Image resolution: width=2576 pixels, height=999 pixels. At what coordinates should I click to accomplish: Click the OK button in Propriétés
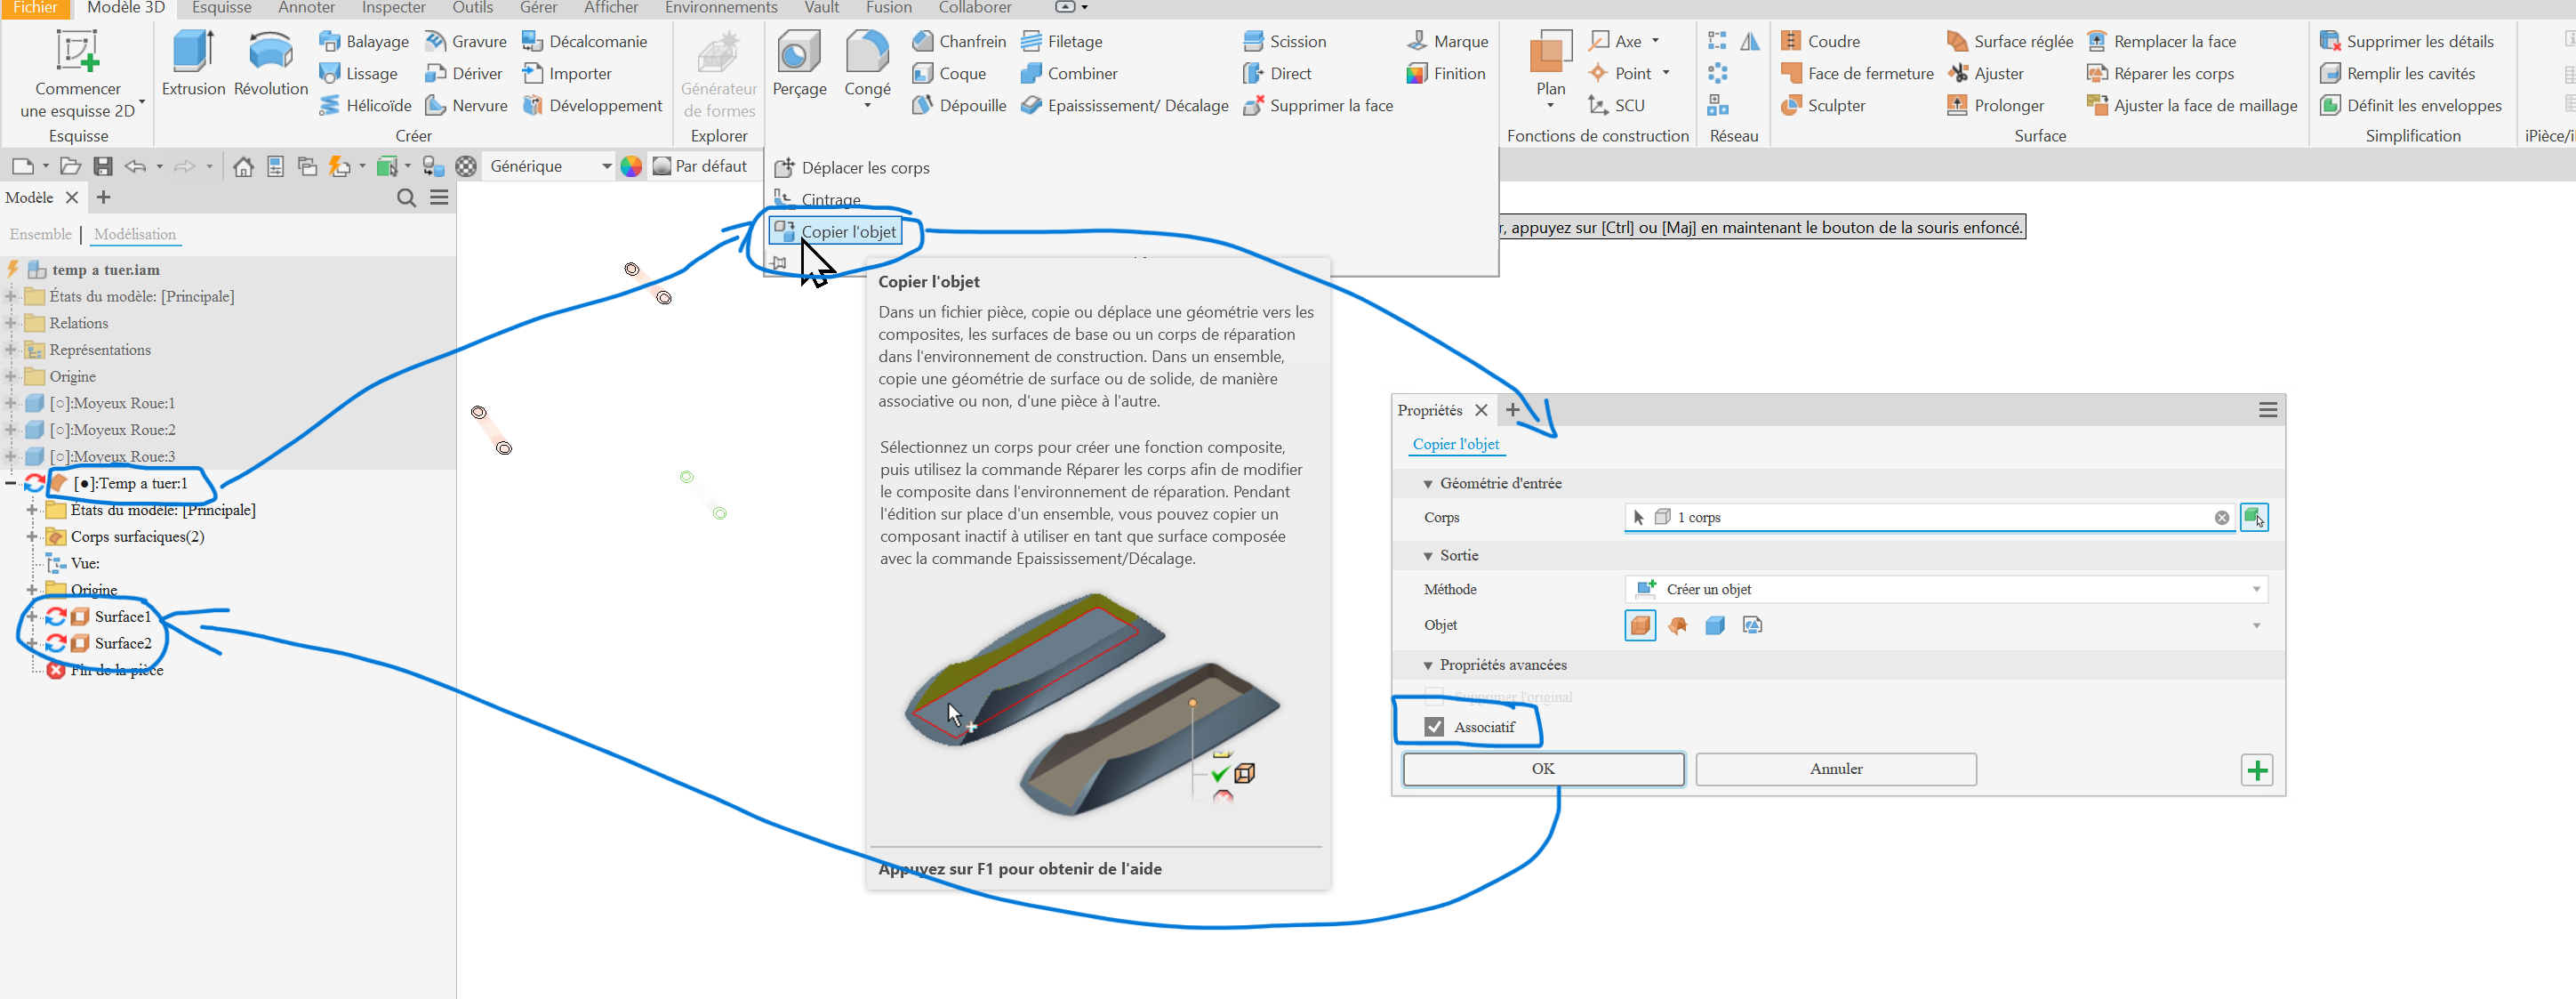(1543, 769)
